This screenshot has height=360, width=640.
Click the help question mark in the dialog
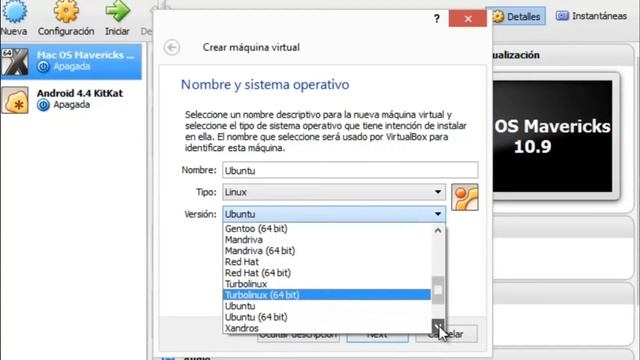pos(437,18)
